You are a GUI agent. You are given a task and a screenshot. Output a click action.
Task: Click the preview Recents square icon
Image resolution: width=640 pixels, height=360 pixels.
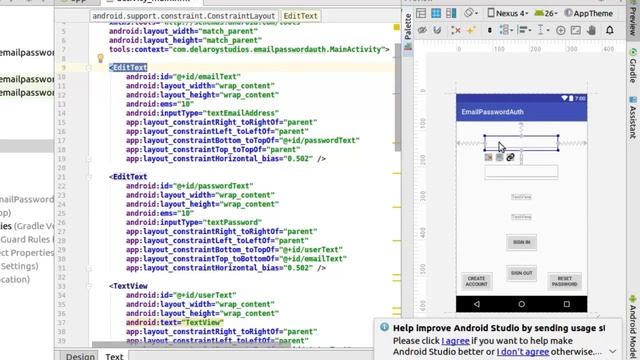point(567,304)
